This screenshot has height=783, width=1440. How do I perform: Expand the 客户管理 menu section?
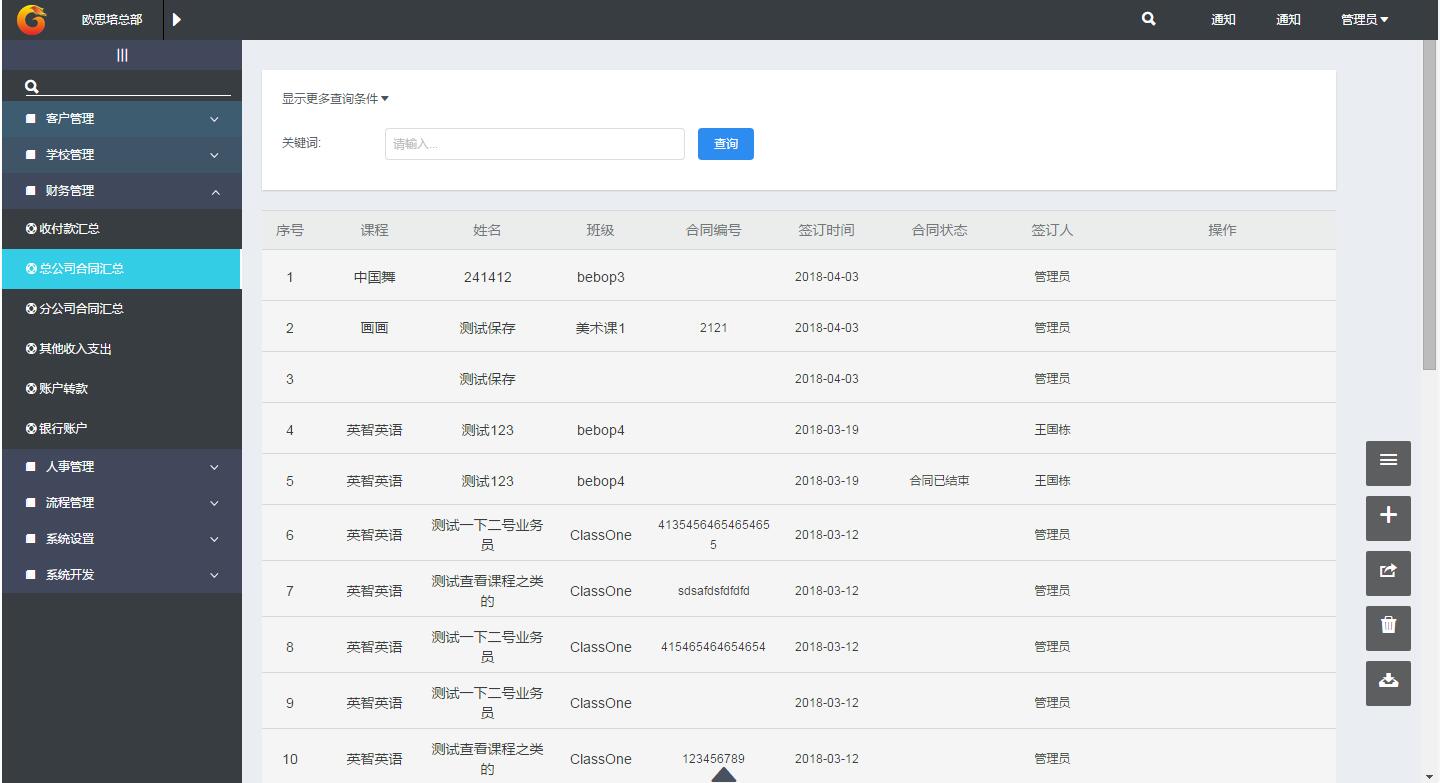pos(122,119)
